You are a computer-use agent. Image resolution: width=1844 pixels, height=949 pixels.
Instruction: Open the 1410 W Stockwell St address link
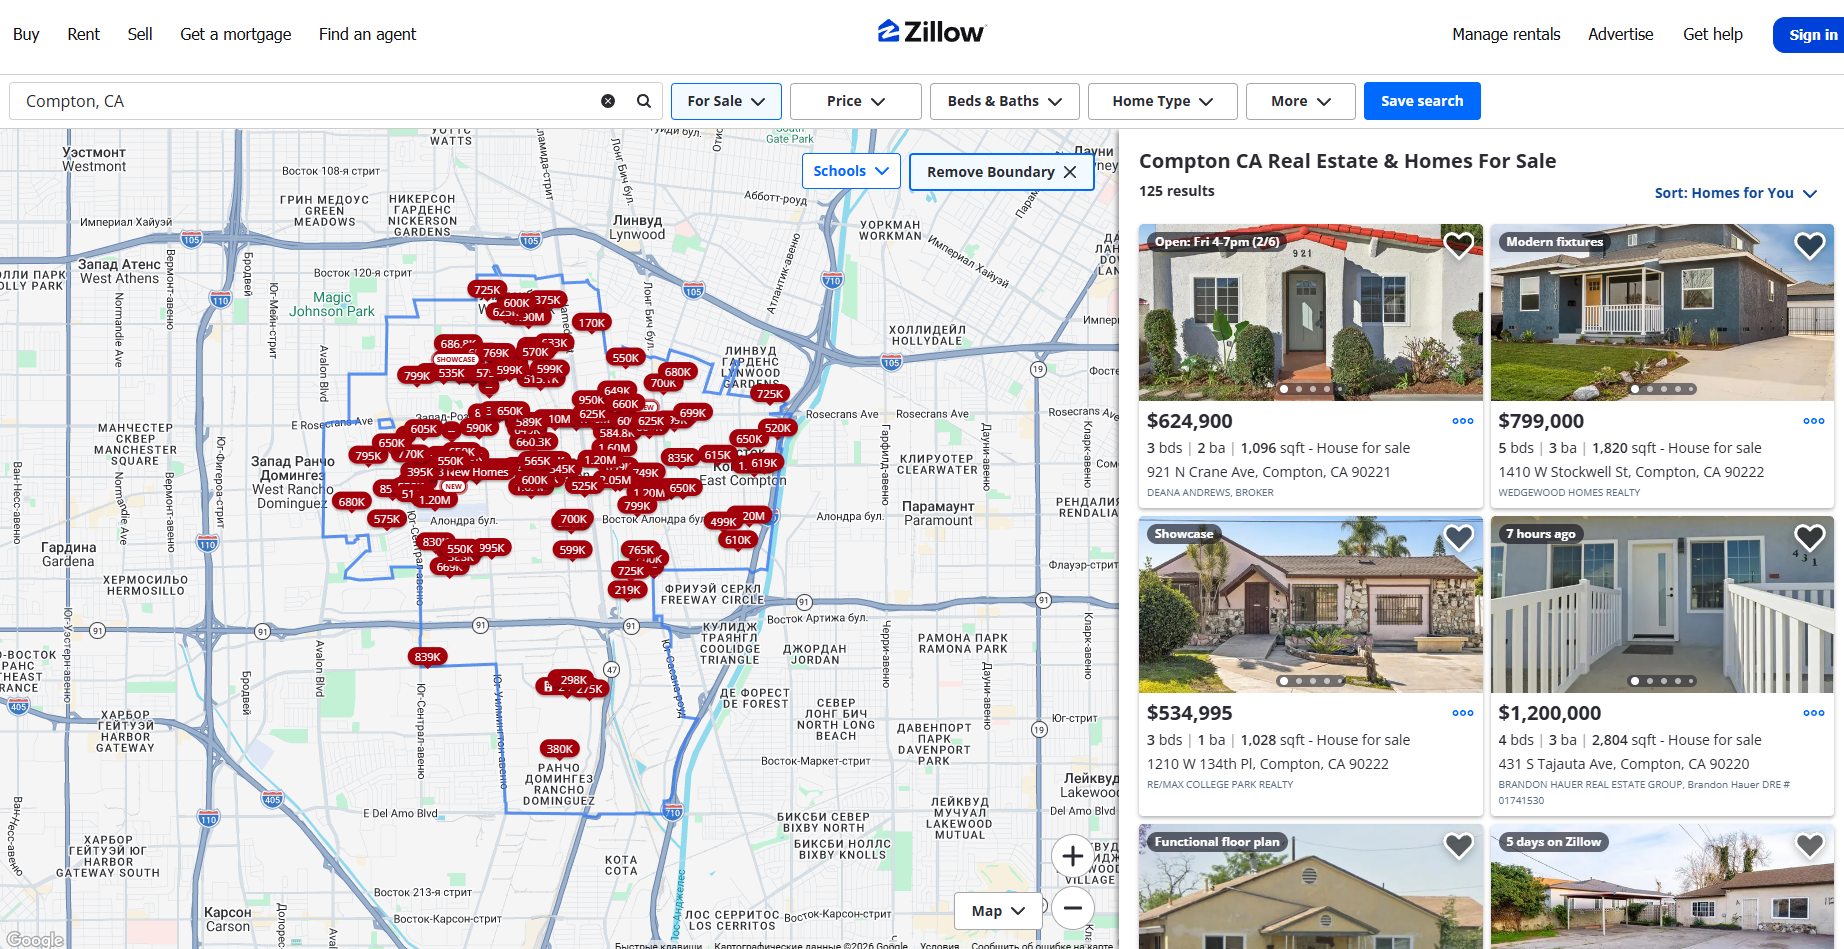(x=1631, y=472)
